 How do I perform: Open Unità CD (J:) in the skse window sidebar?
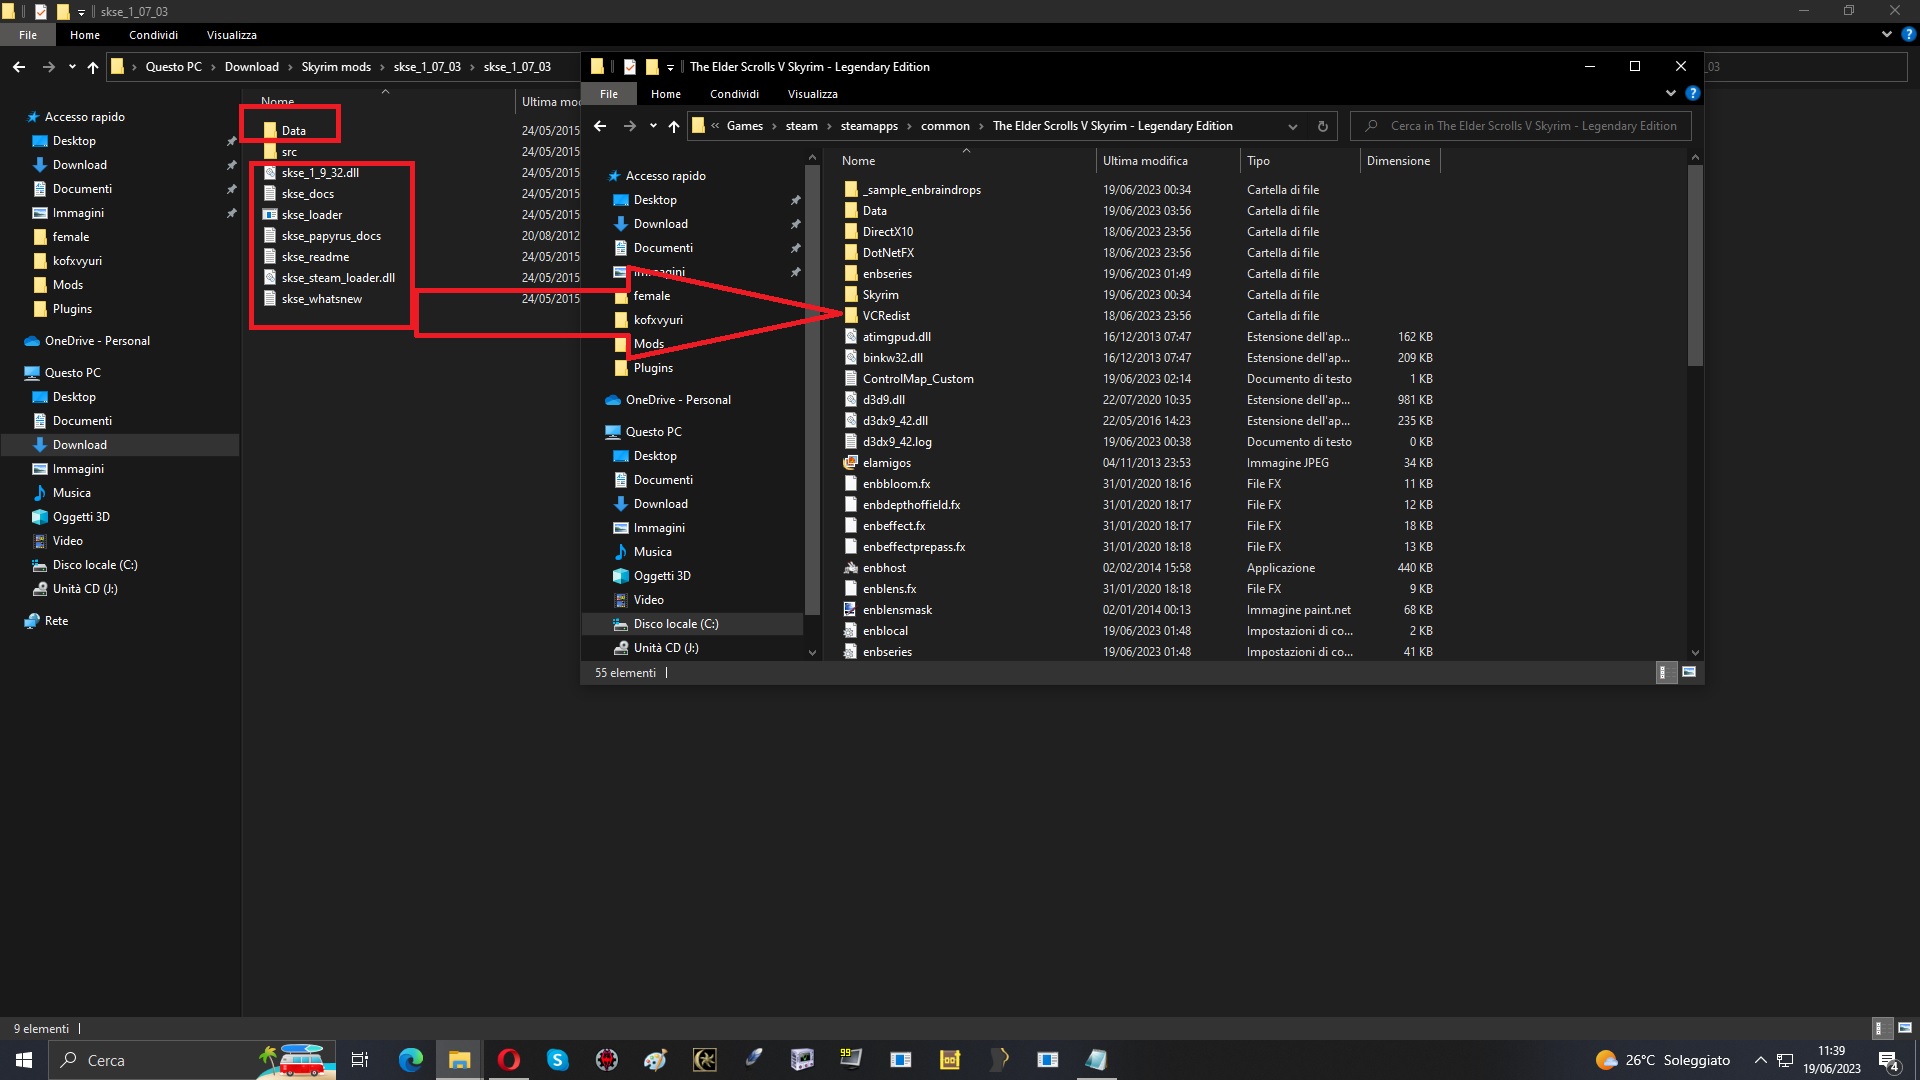click(x=85, y=589)
